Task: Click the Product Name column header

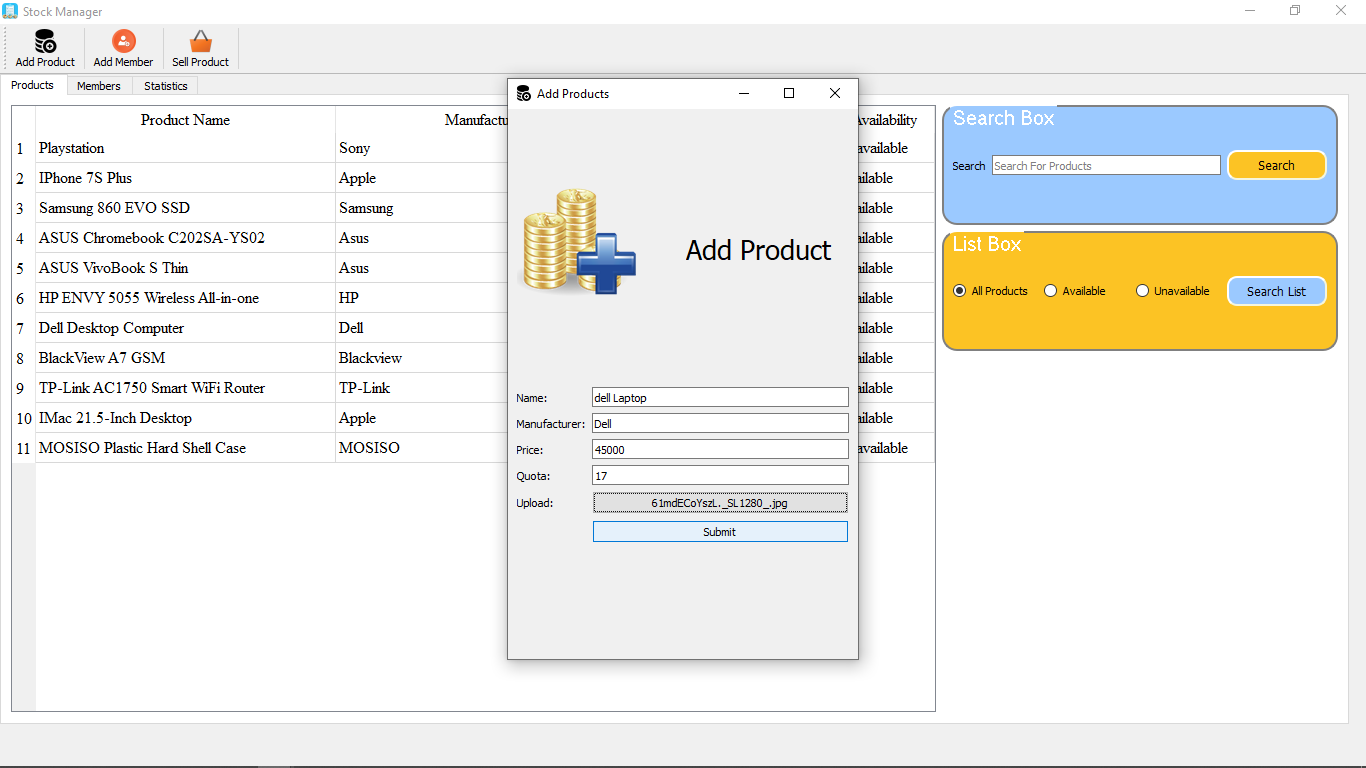Action: point(185,120)
